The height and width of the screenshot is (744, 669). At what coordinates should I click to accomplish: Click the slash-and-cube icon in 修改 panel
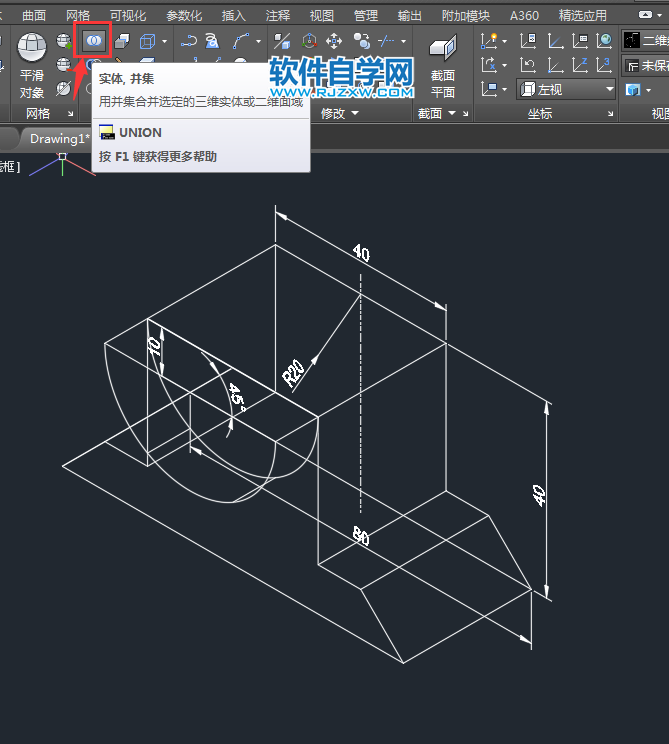coord(282,41)
